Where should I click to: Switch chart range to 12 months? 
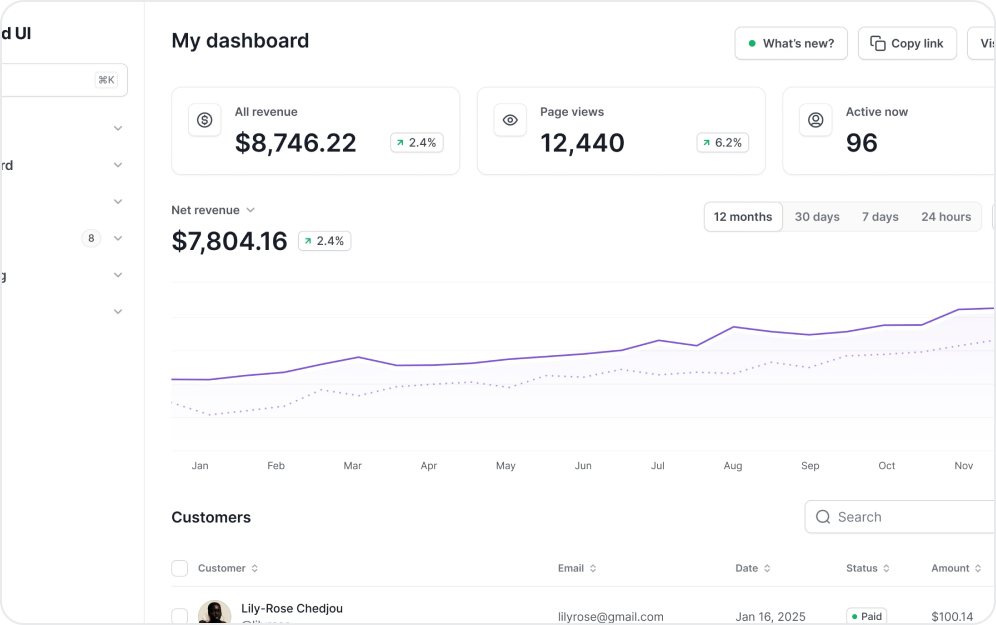[x=743, y=217]
